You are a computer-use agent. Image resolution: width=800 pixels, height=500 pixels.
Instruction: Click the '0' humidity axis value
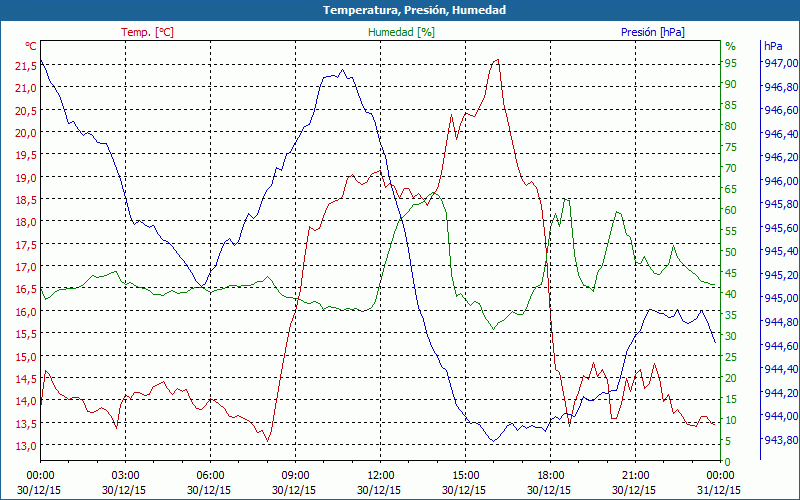[x=728, y=462]
